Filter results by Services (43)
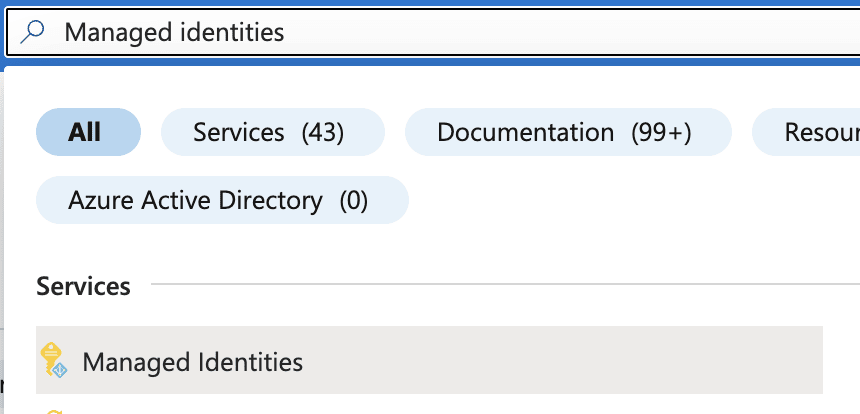This screenshot has height=414, width=860. pyautogui.click(x=273, y=132)
